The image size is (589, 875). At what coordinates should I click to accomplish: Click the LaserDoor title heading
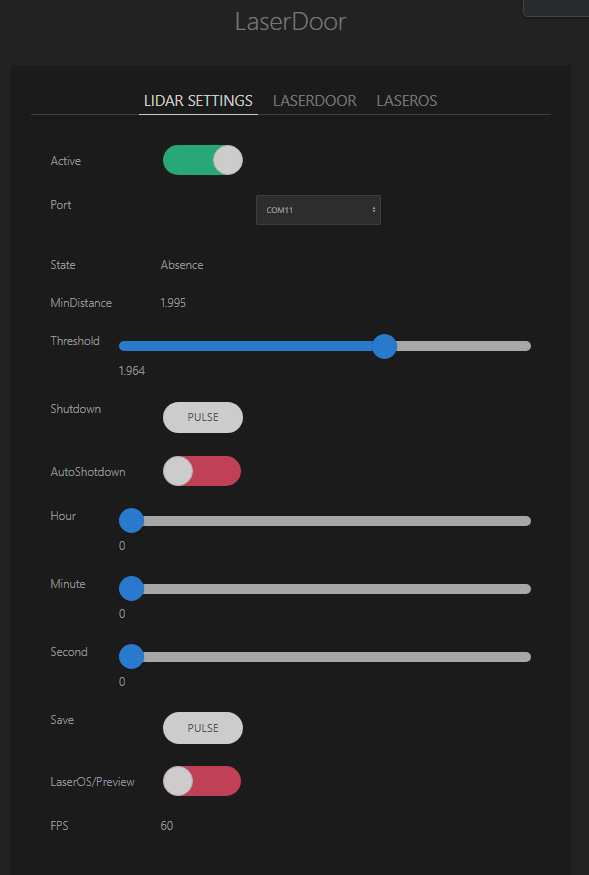point(291,22)
